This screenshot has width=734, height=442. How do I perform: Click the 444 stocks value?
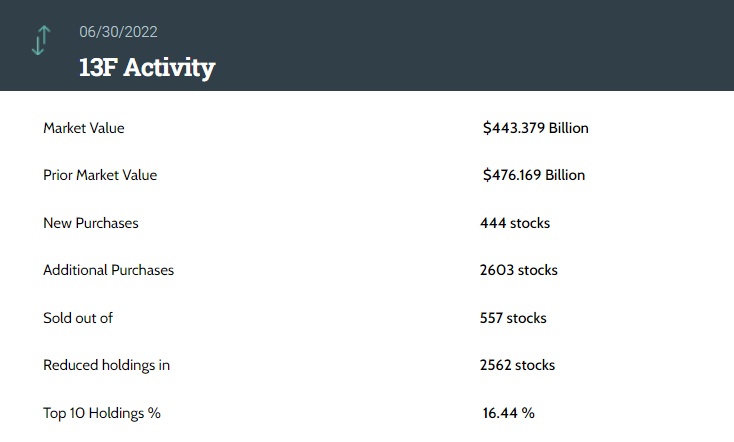click(x=515, y=223)
